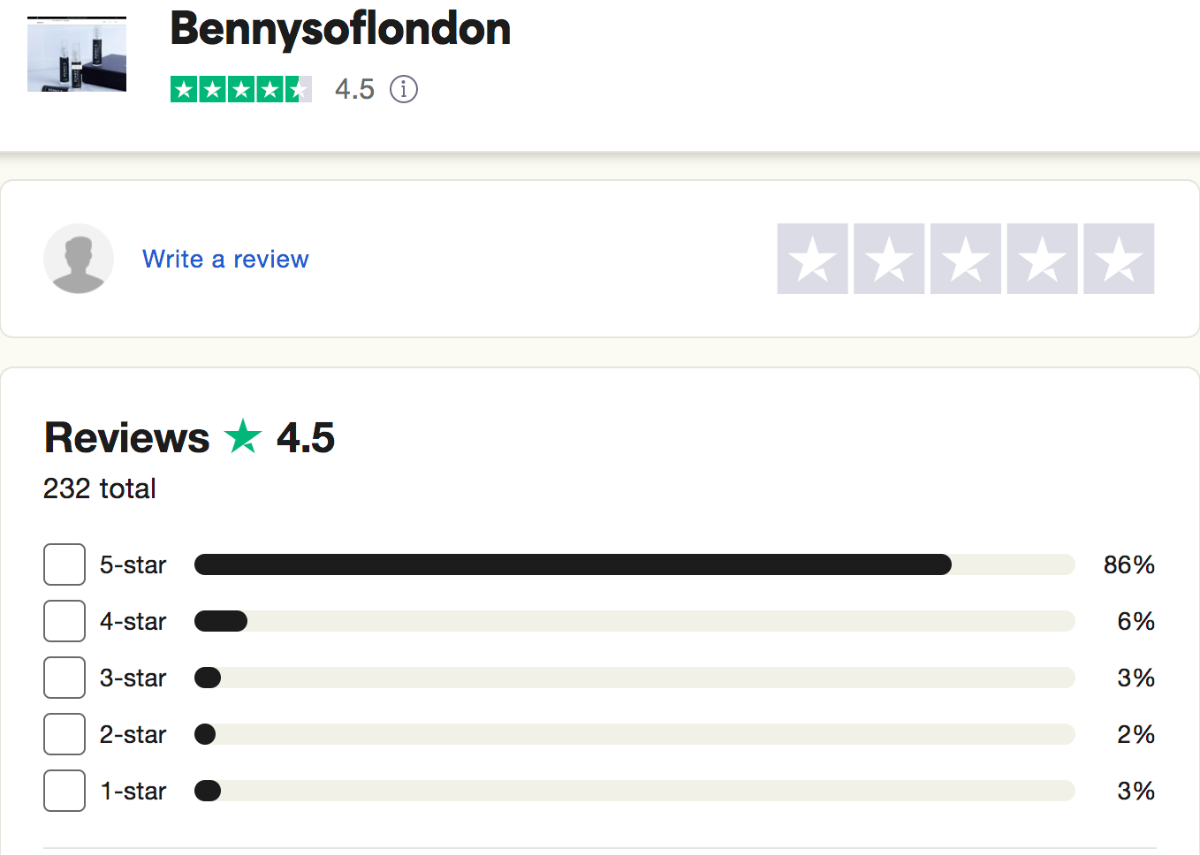The height and width of the screenshot is (855, 1200).
Task: Click the 4-star percentage bar
Action: (634, 621)
